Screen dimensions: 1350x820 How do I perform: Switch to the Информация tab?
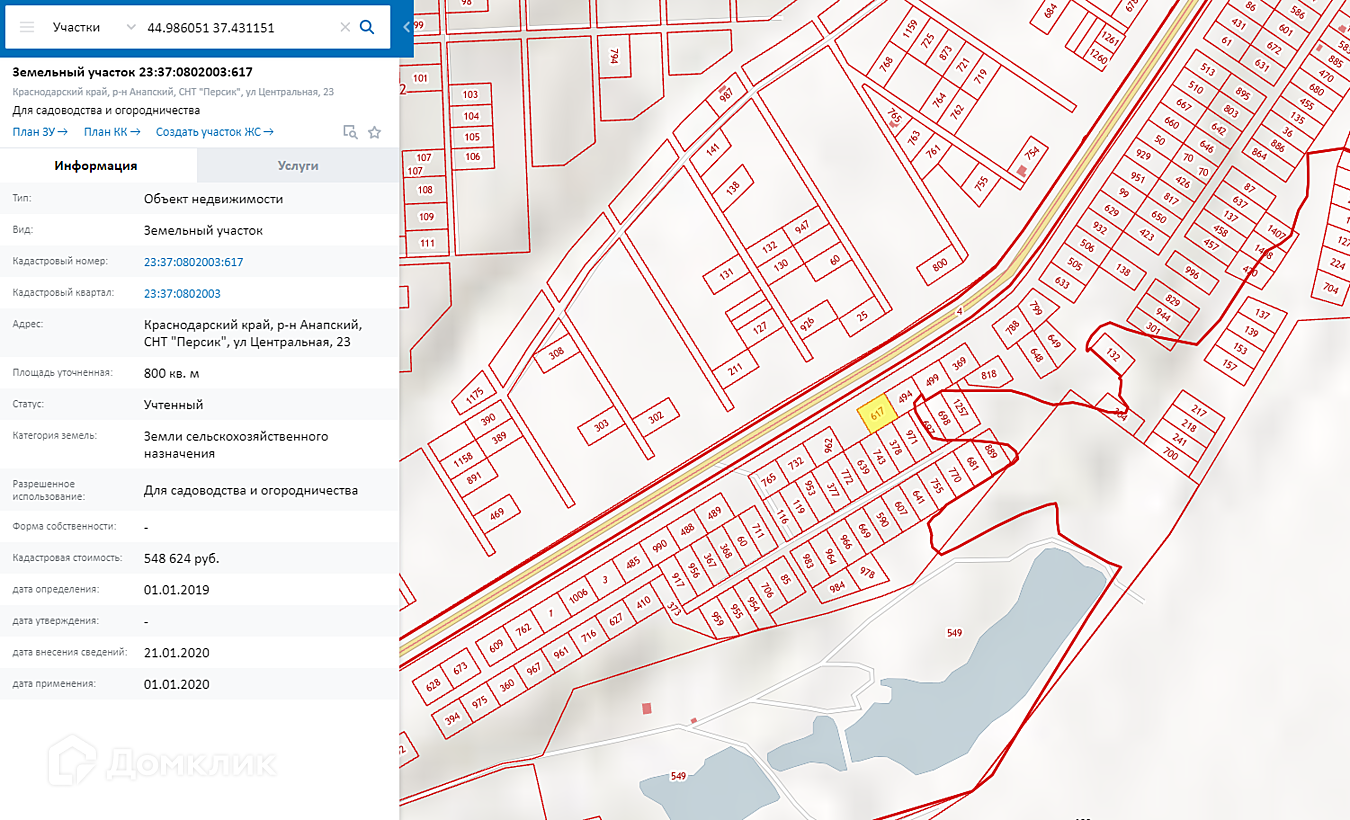[96, 166]
